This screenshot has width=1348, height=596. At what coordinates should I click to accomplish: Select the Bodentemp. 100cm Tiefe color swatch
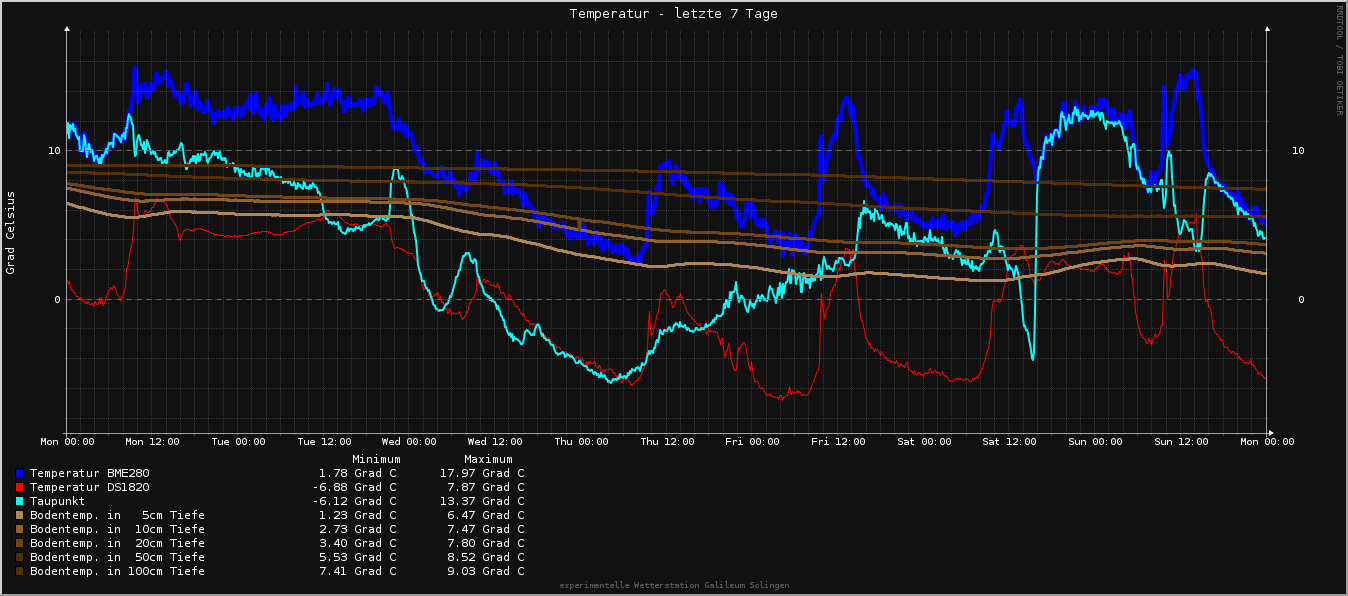[19, 571]
